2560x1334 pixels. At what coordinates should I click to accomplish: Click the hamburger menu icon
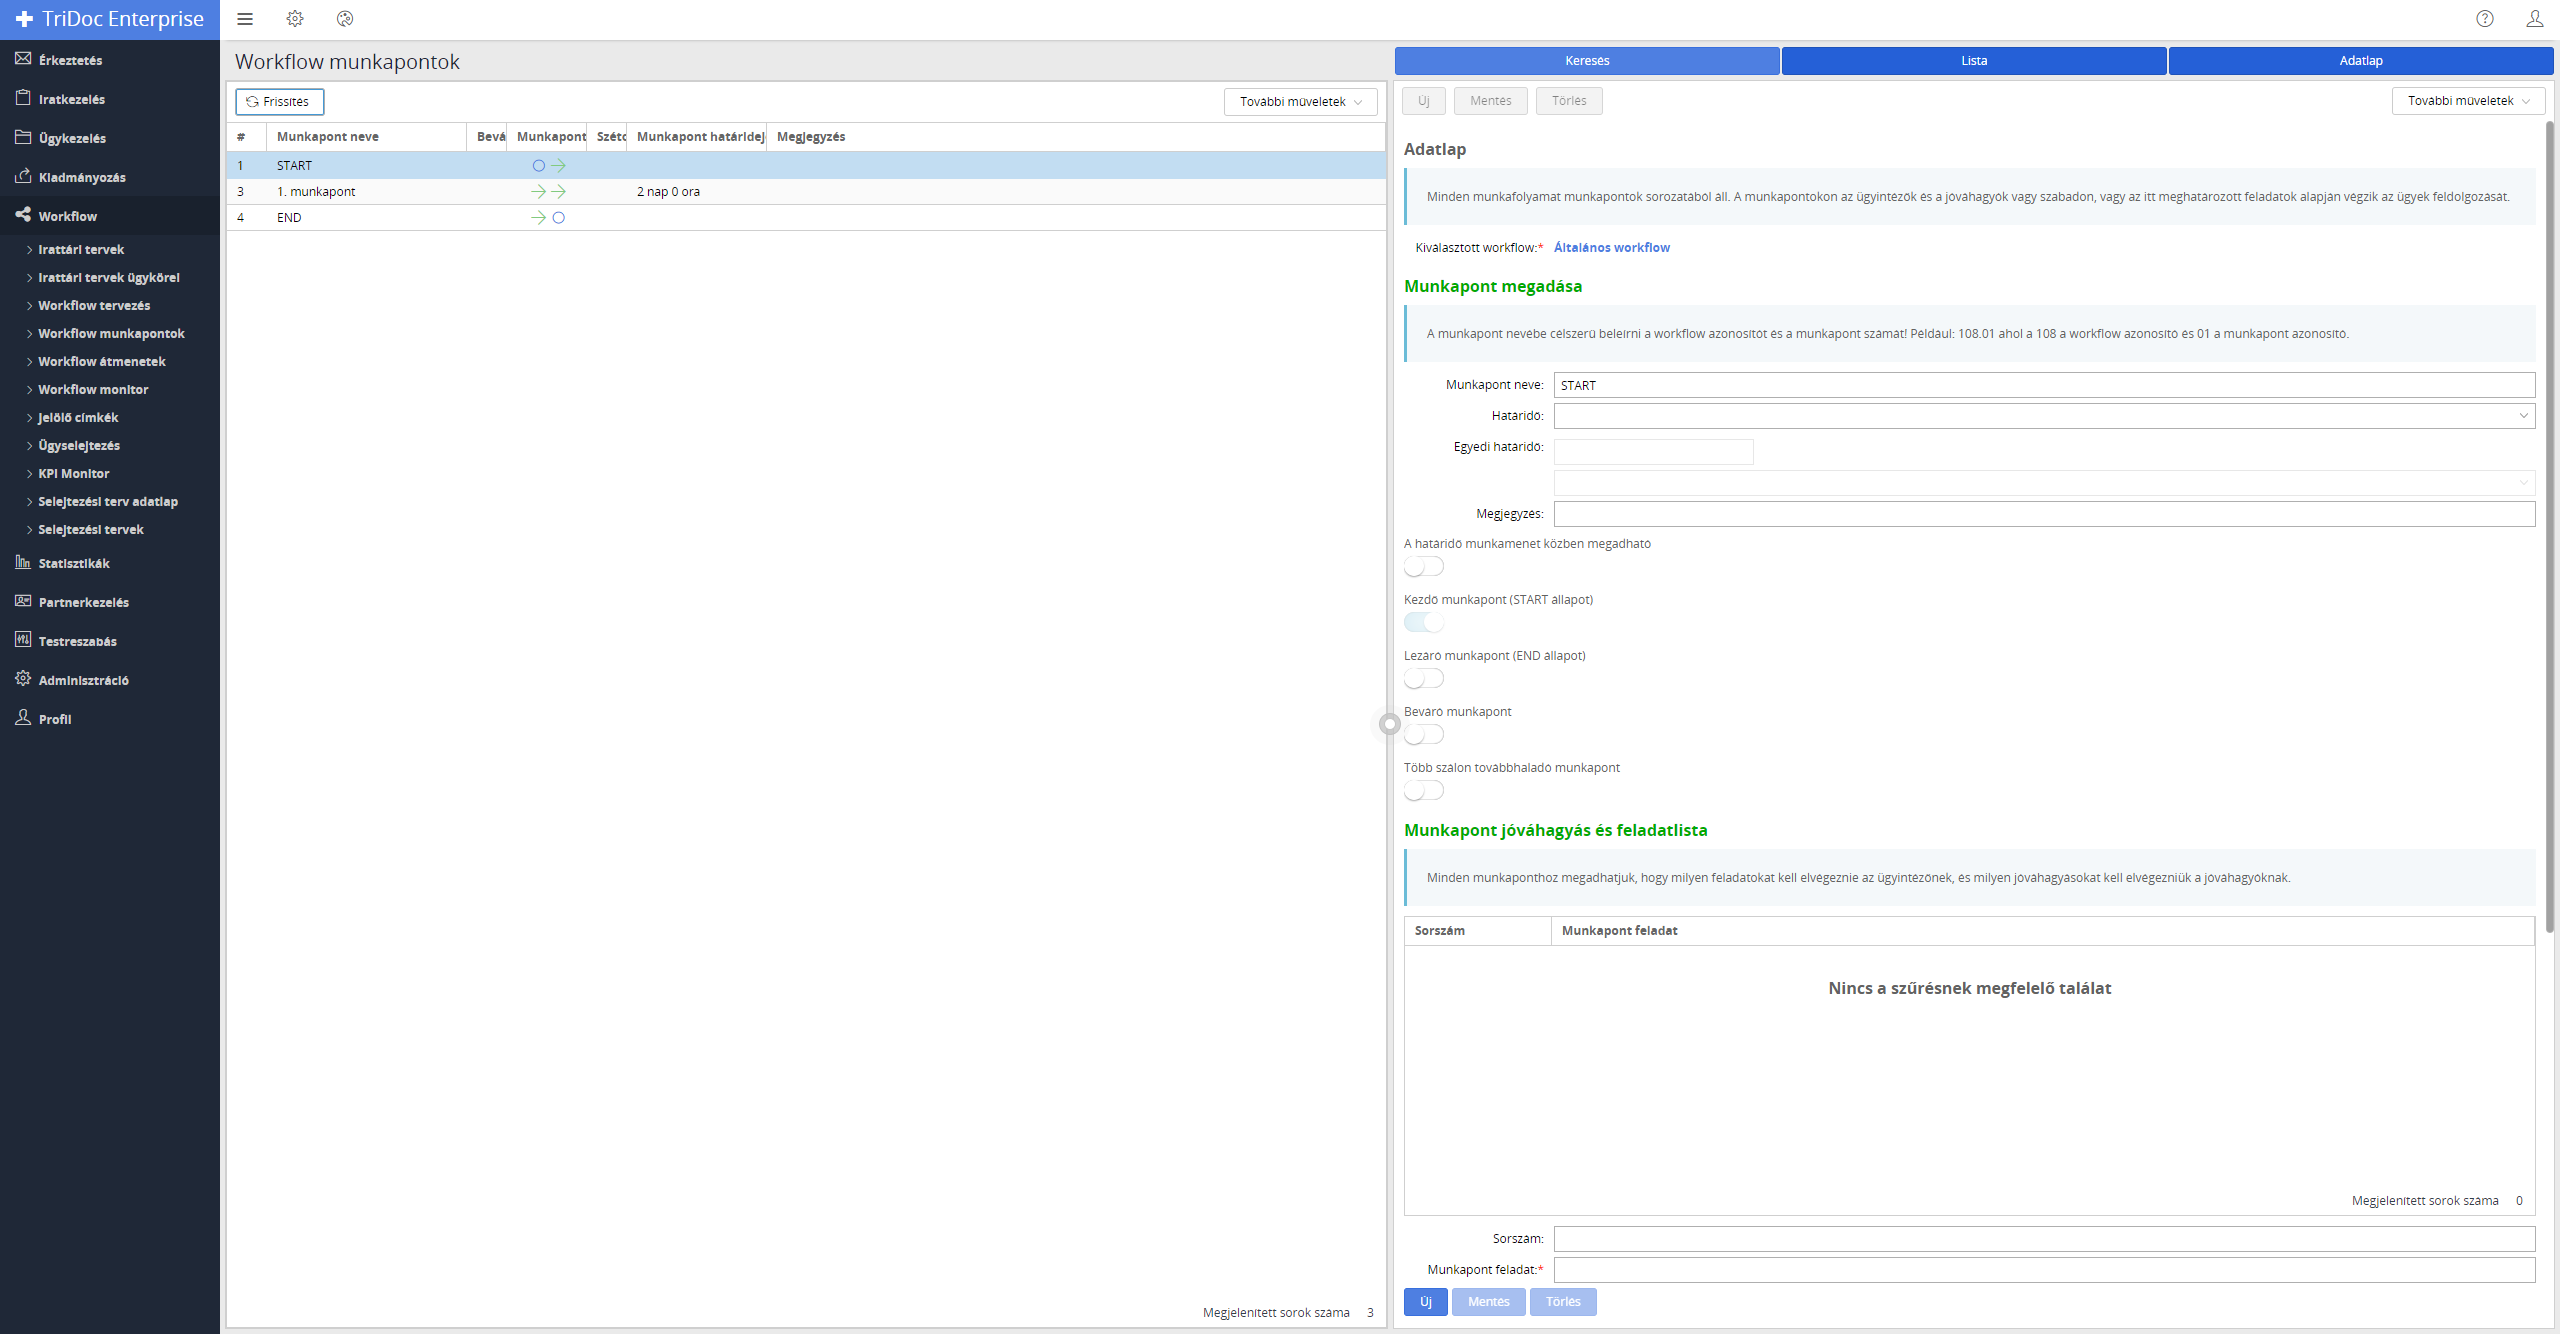click(245, 19)
